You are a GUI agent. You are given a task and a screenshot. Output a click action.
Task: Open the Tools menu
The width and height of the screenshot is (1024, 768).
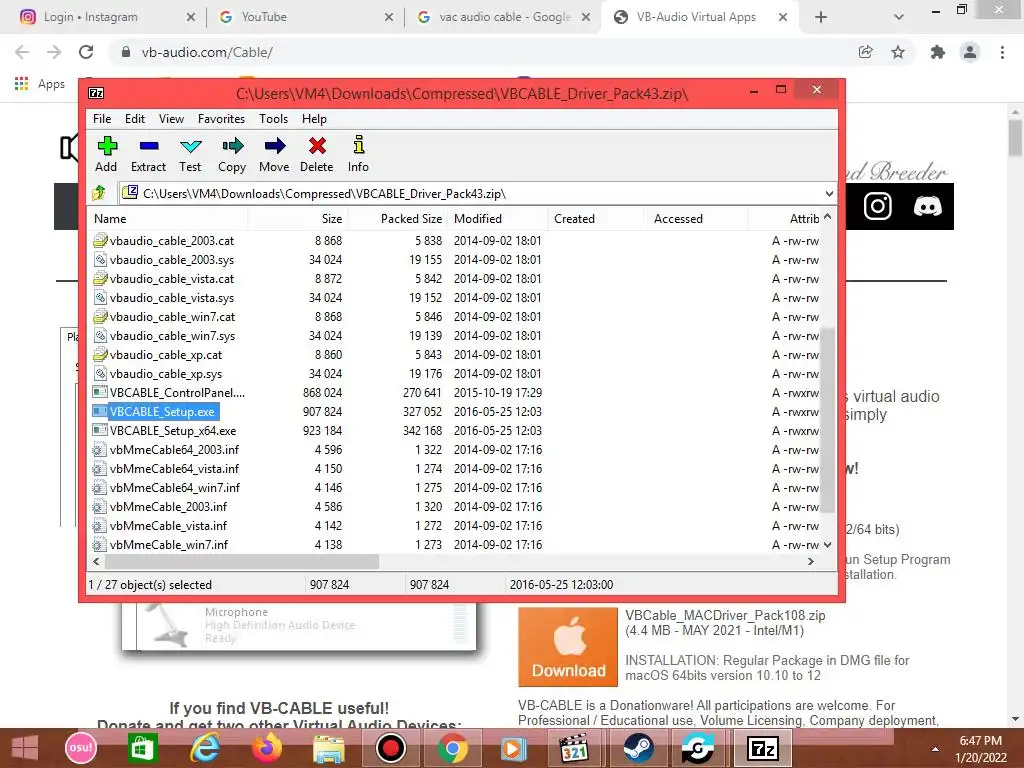273,119
